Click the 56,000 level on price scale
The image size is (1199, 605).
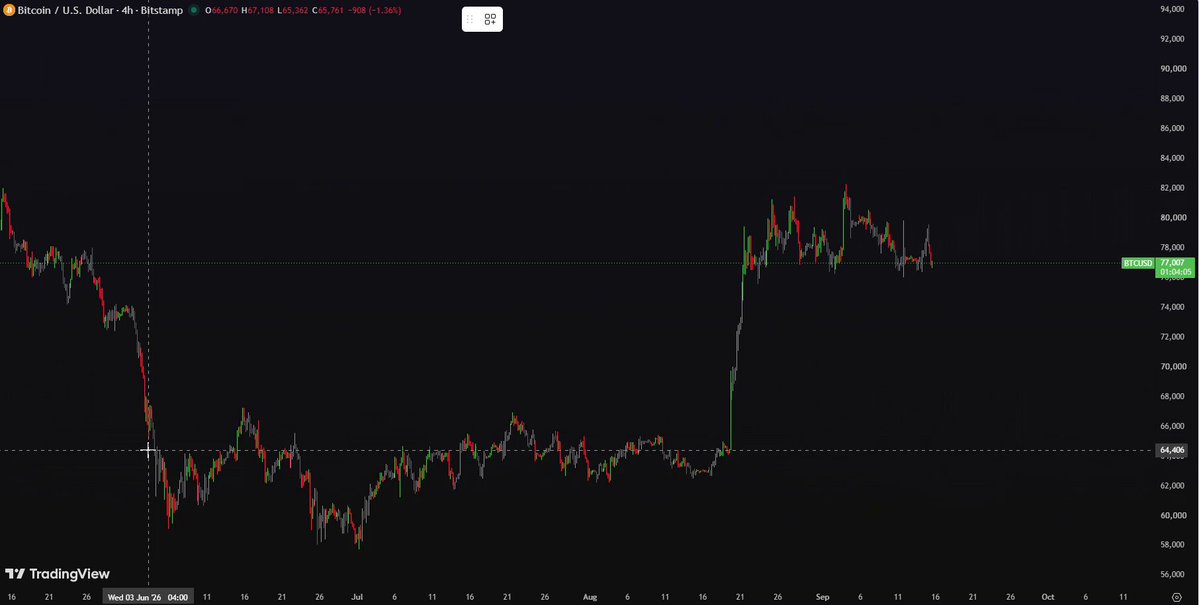1172,574
